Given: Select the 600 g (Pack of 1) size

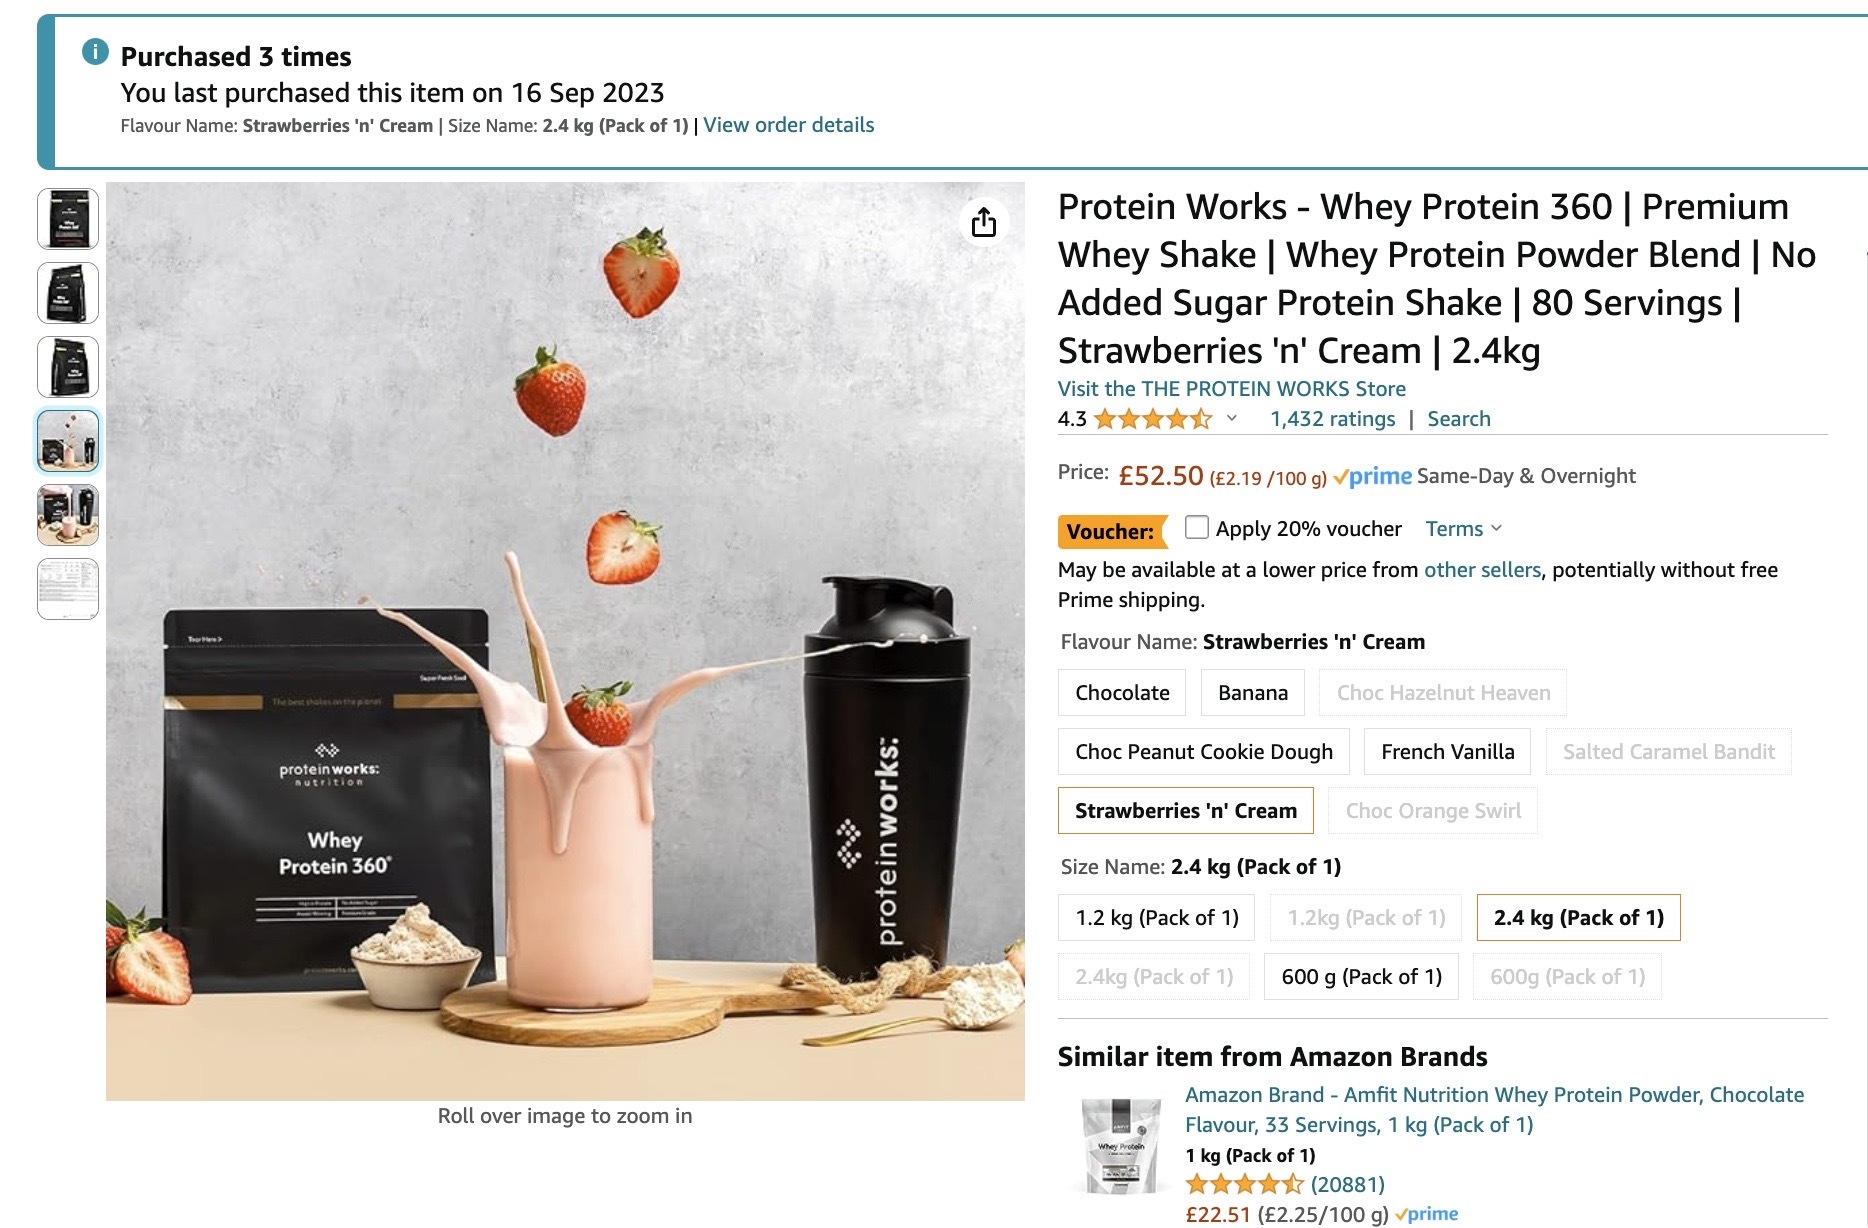Looking at the screenshot, I should tap(1361, 977).
